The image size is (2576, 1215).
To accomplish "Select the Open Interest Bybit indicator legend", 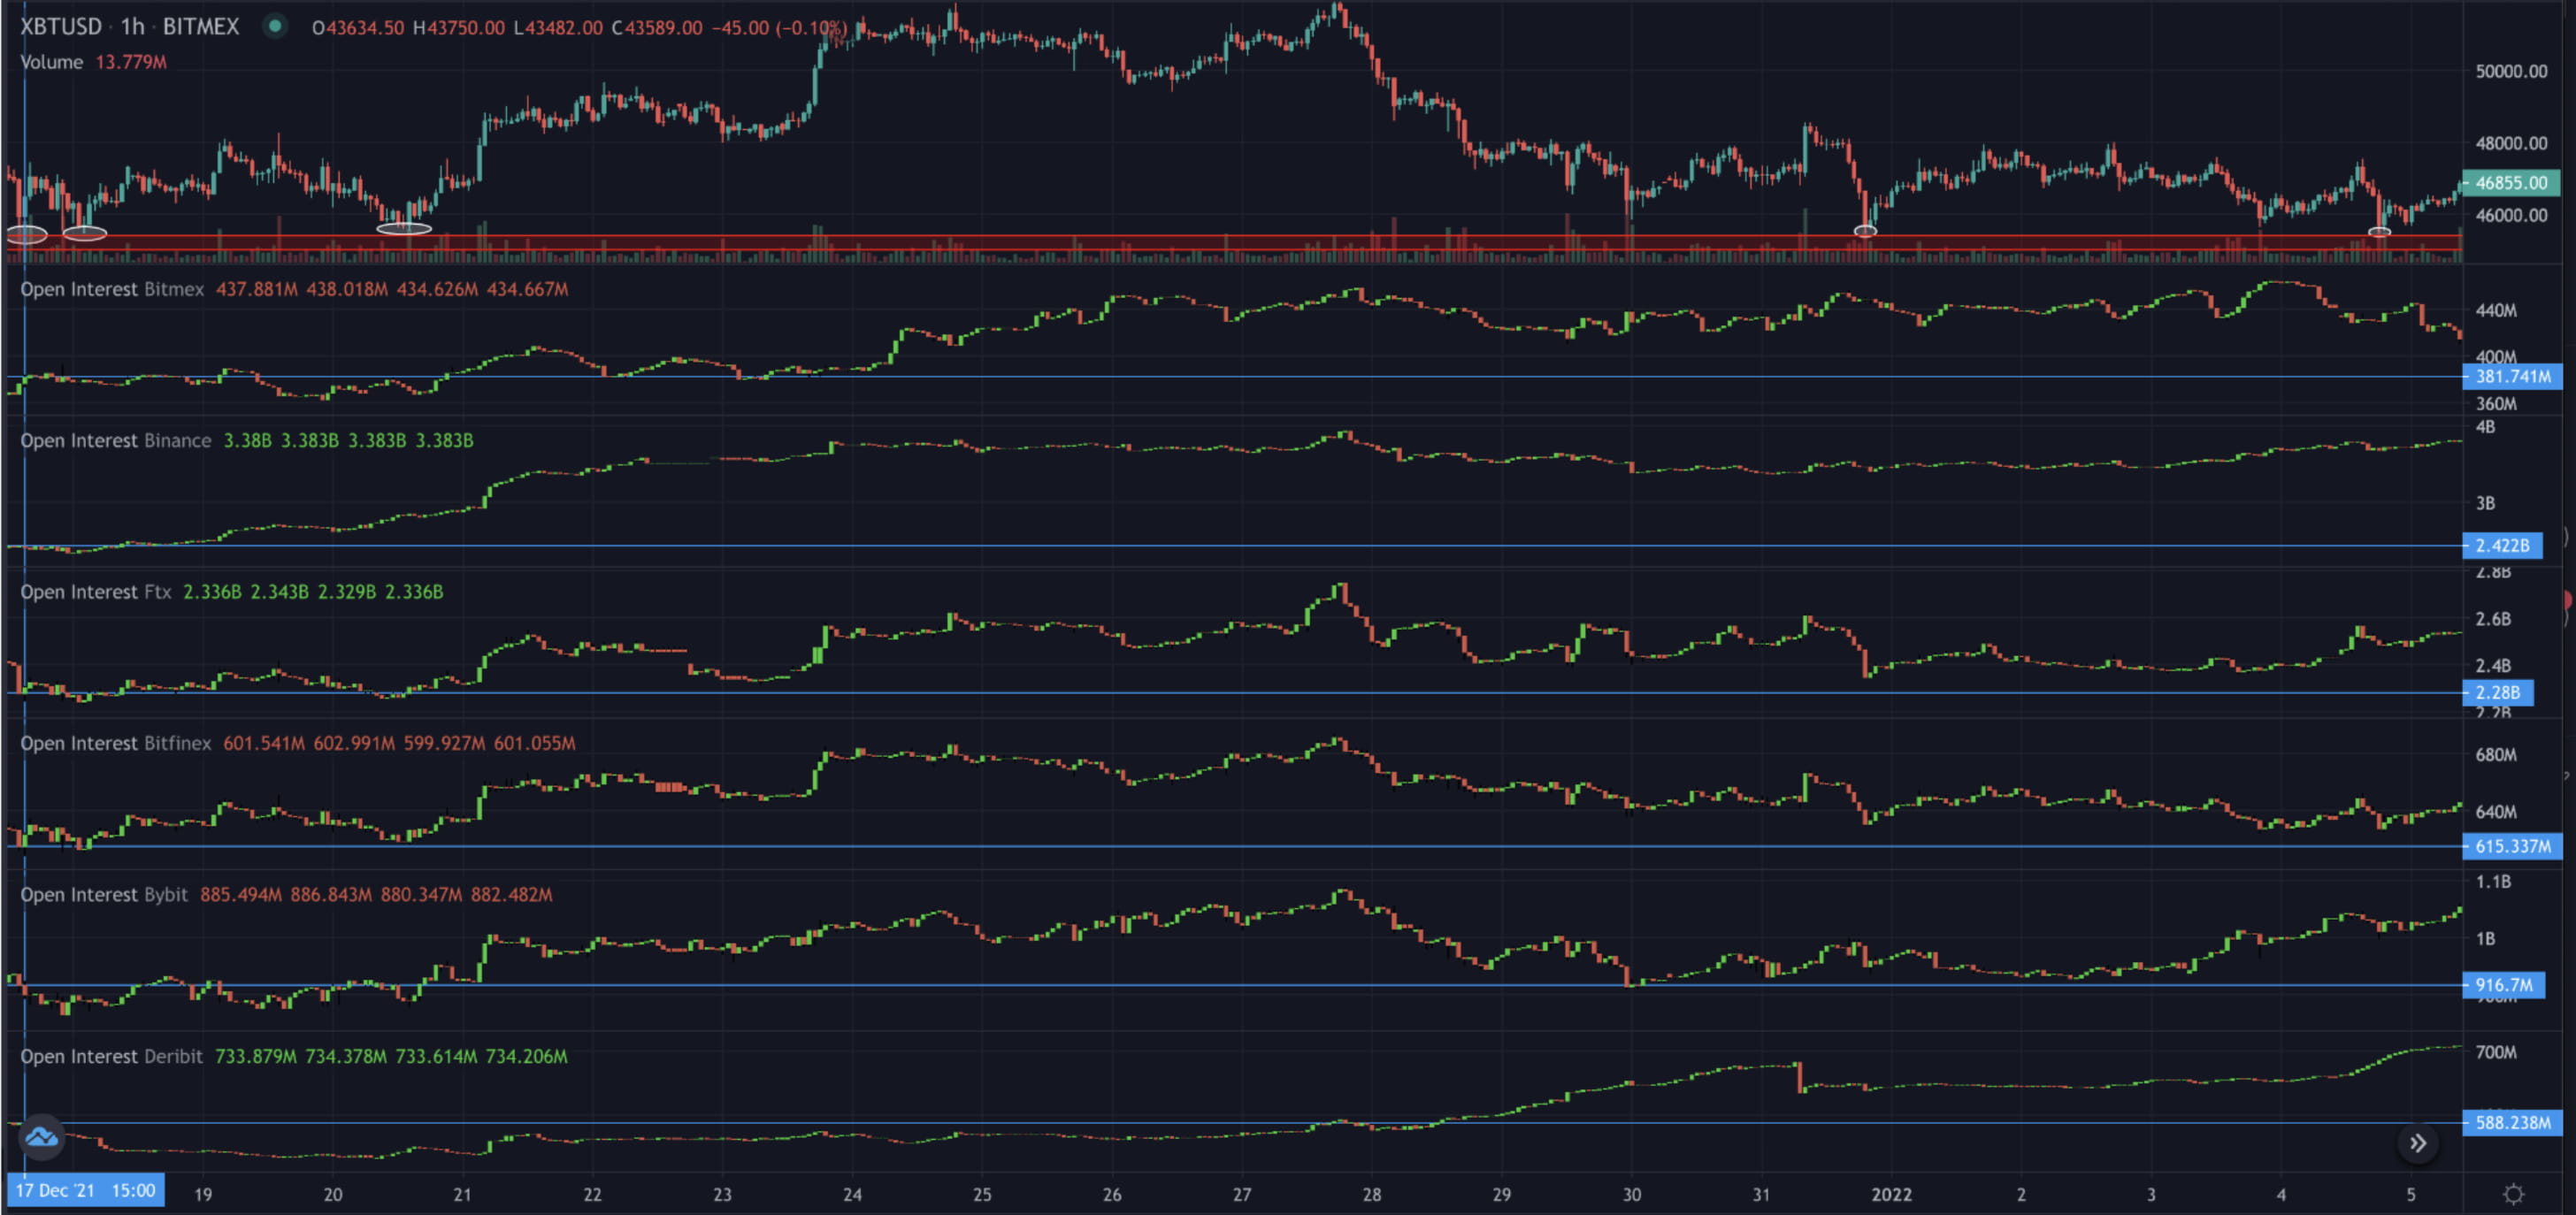I will tap(104, 895).
